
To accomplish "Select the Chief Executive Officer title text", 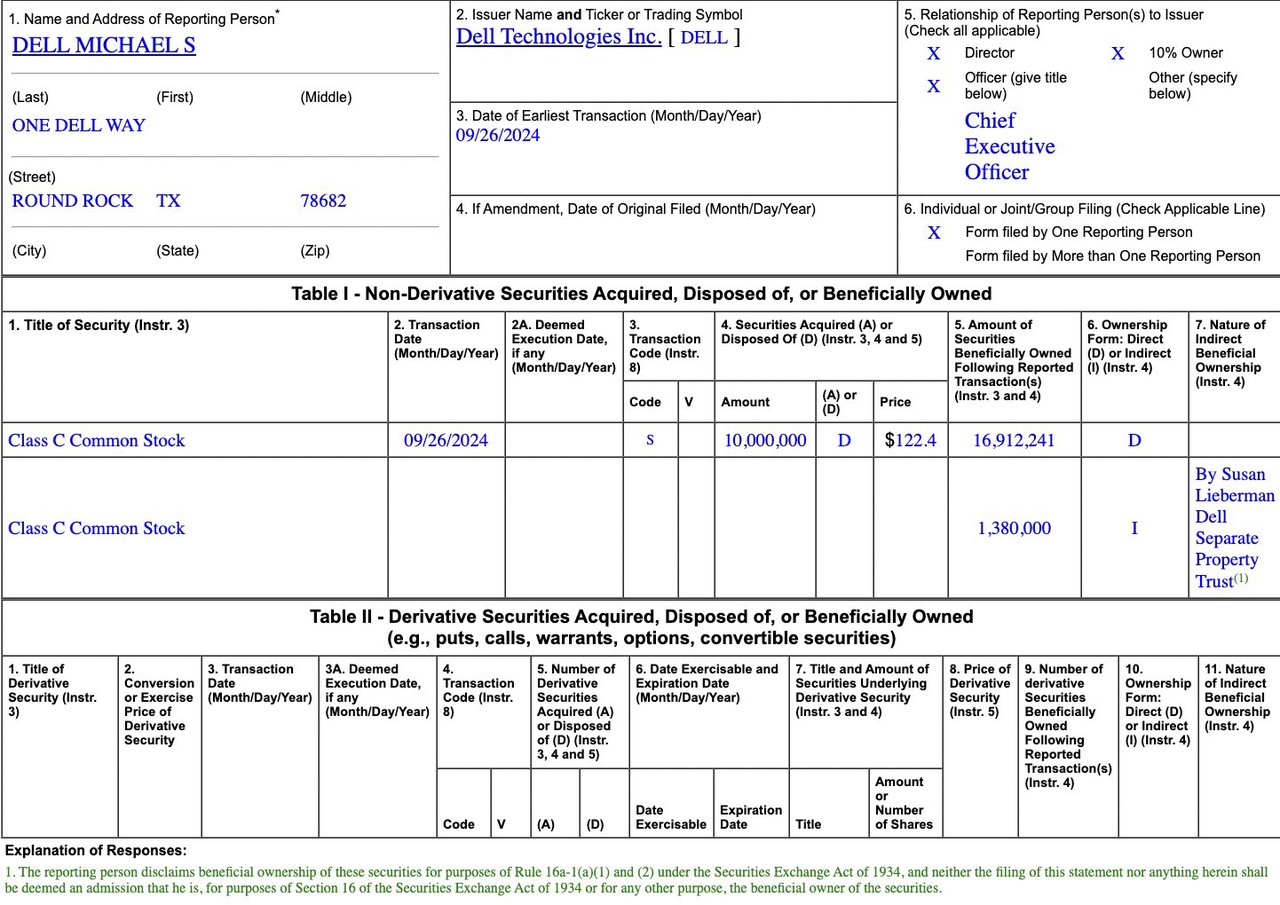I will pos(1010,146).
